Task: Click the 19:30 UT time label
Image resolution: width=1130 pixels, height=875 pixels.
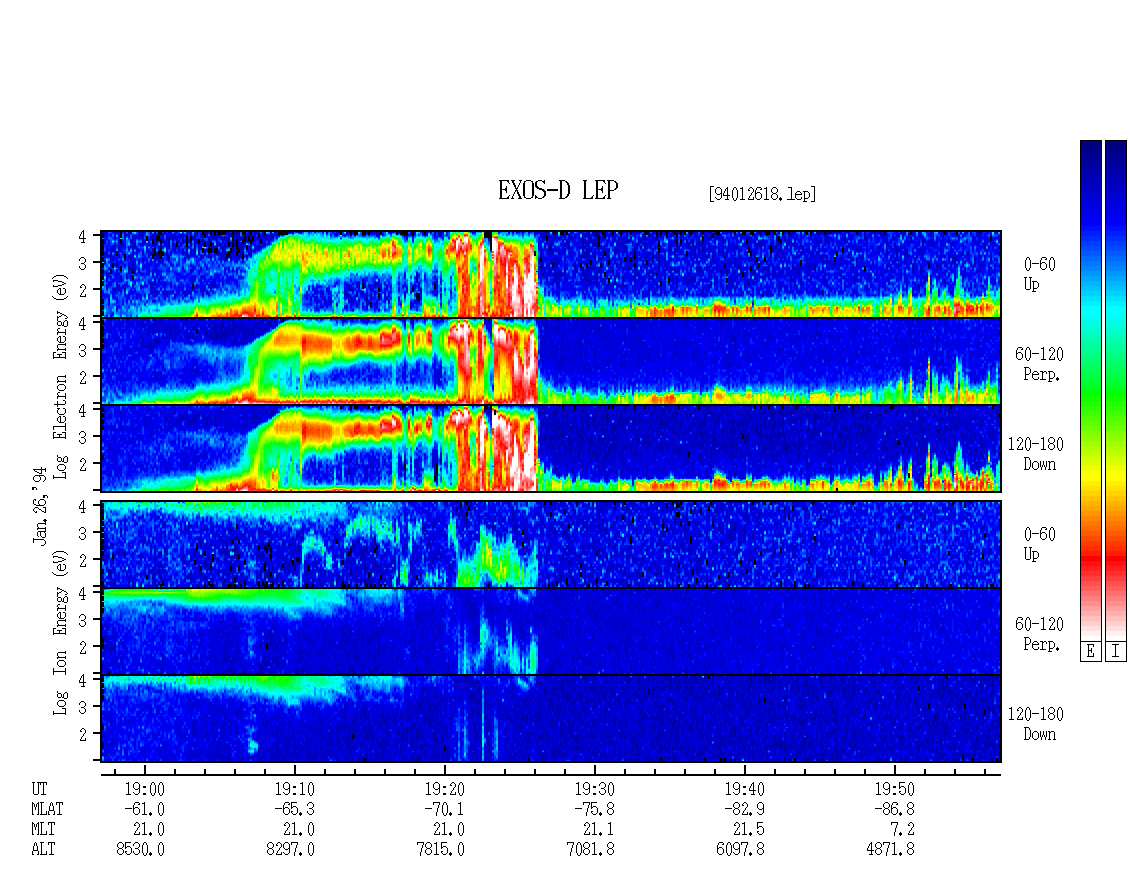Action: point(595,789)
